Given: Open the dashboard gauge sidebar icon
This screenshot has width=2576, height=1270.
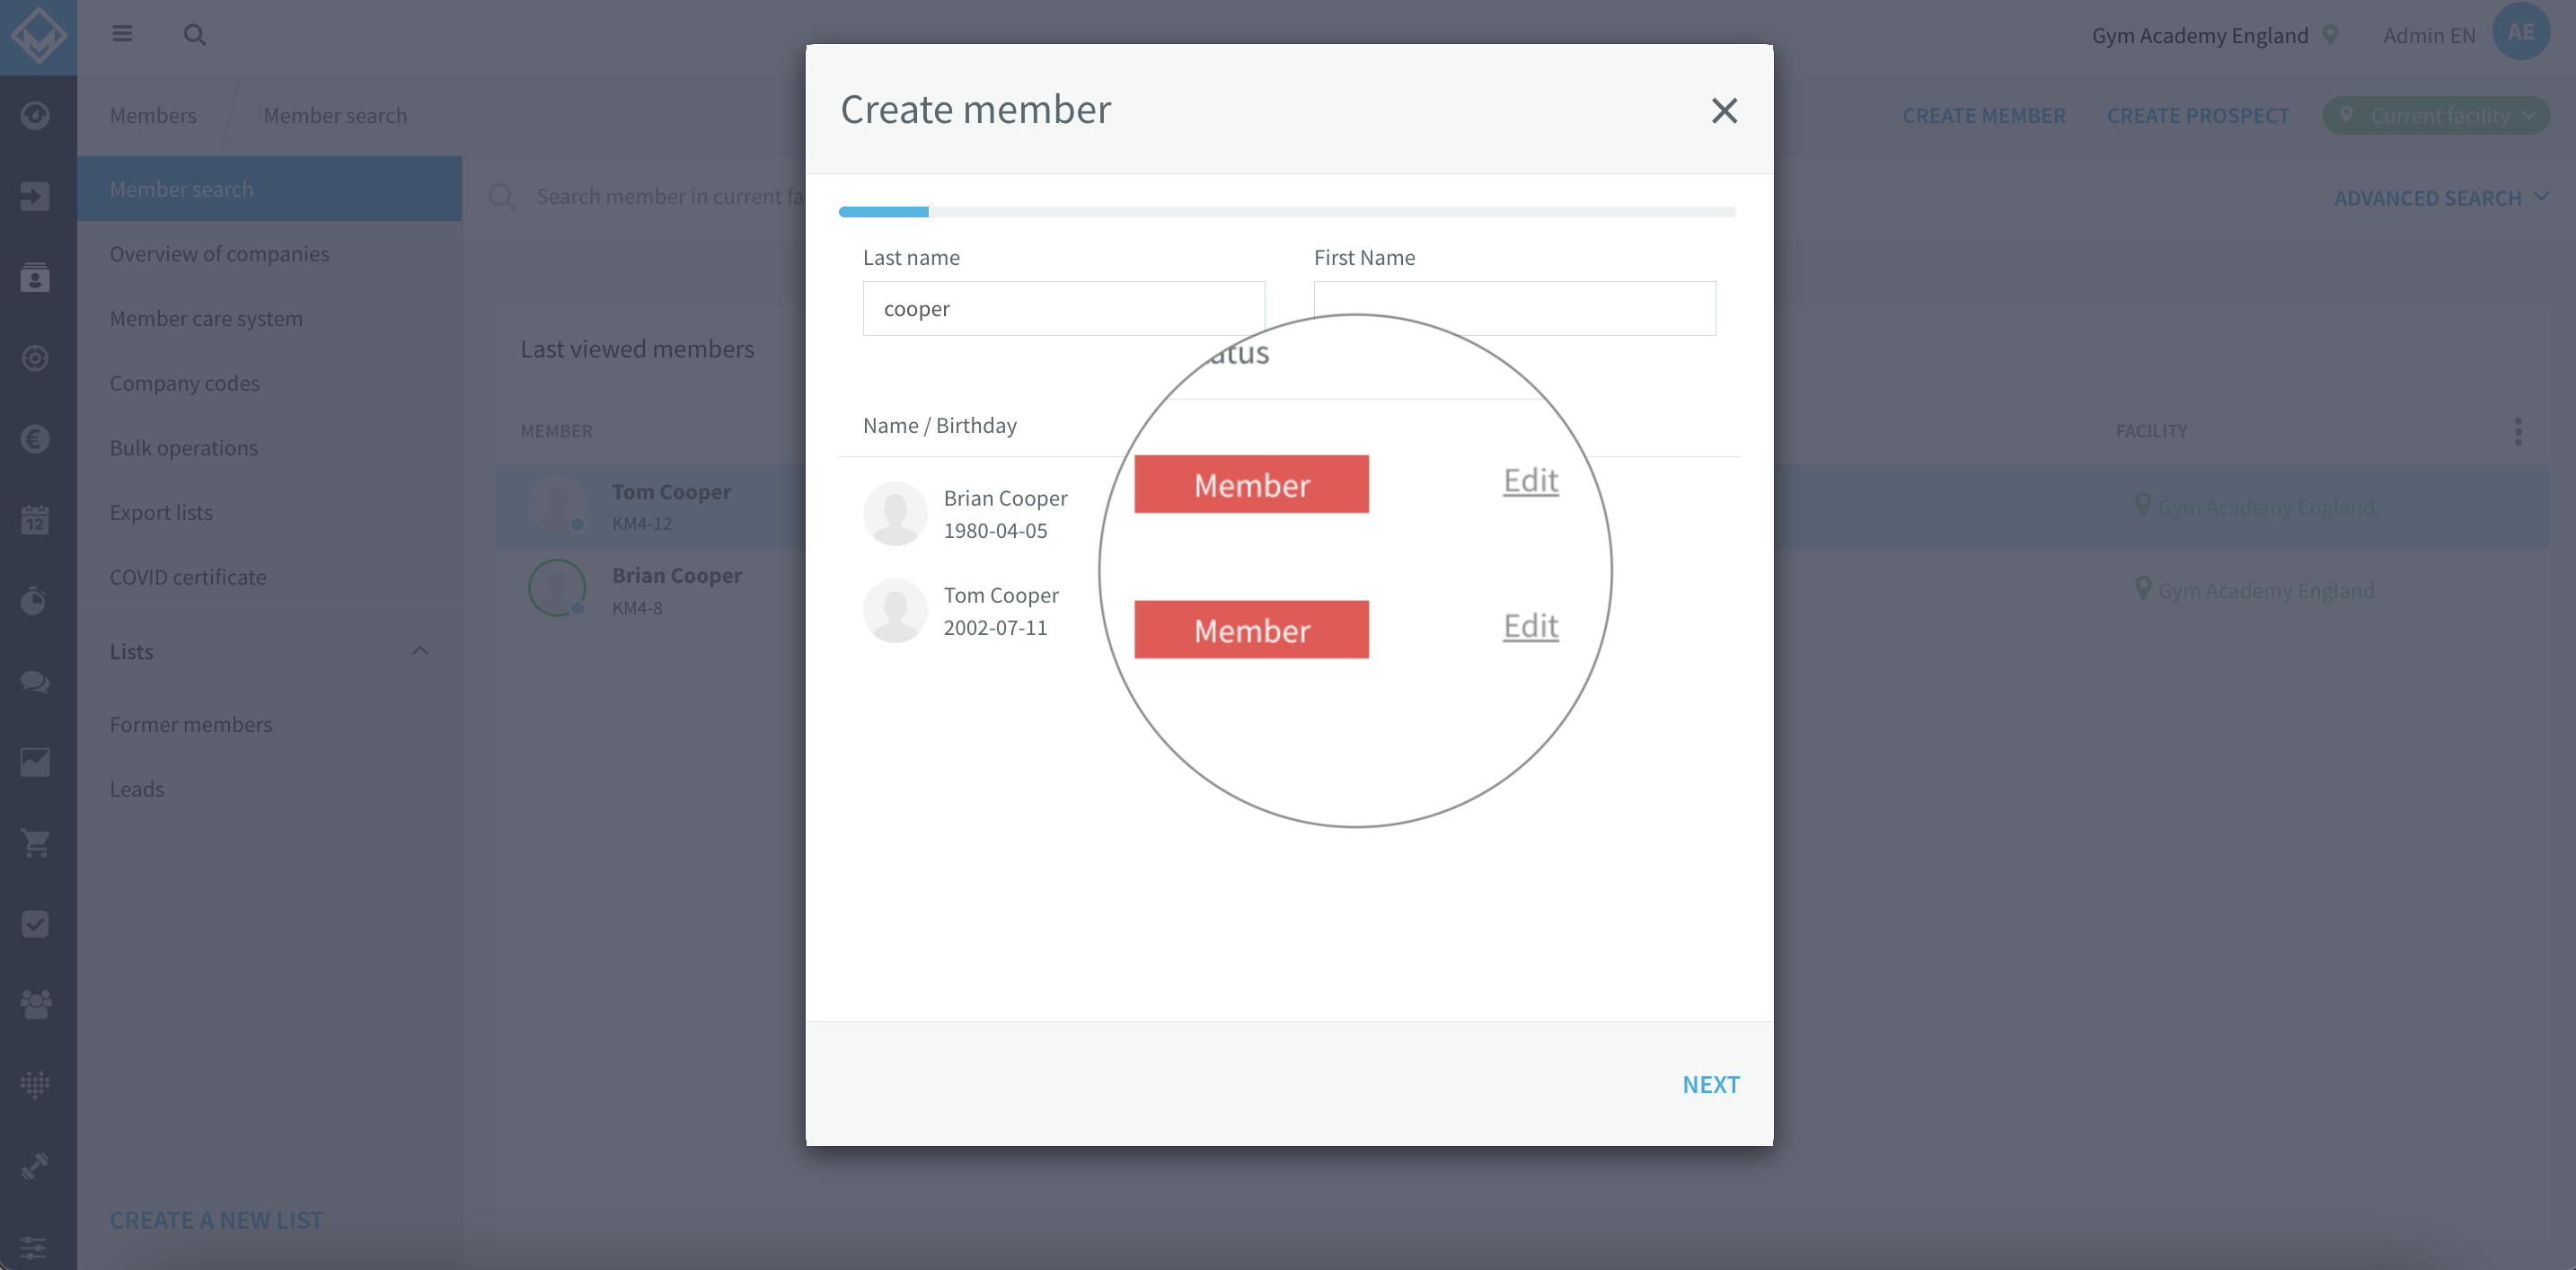Looking at the screenshot, I should pyautogui.click(x=35, y=115).
